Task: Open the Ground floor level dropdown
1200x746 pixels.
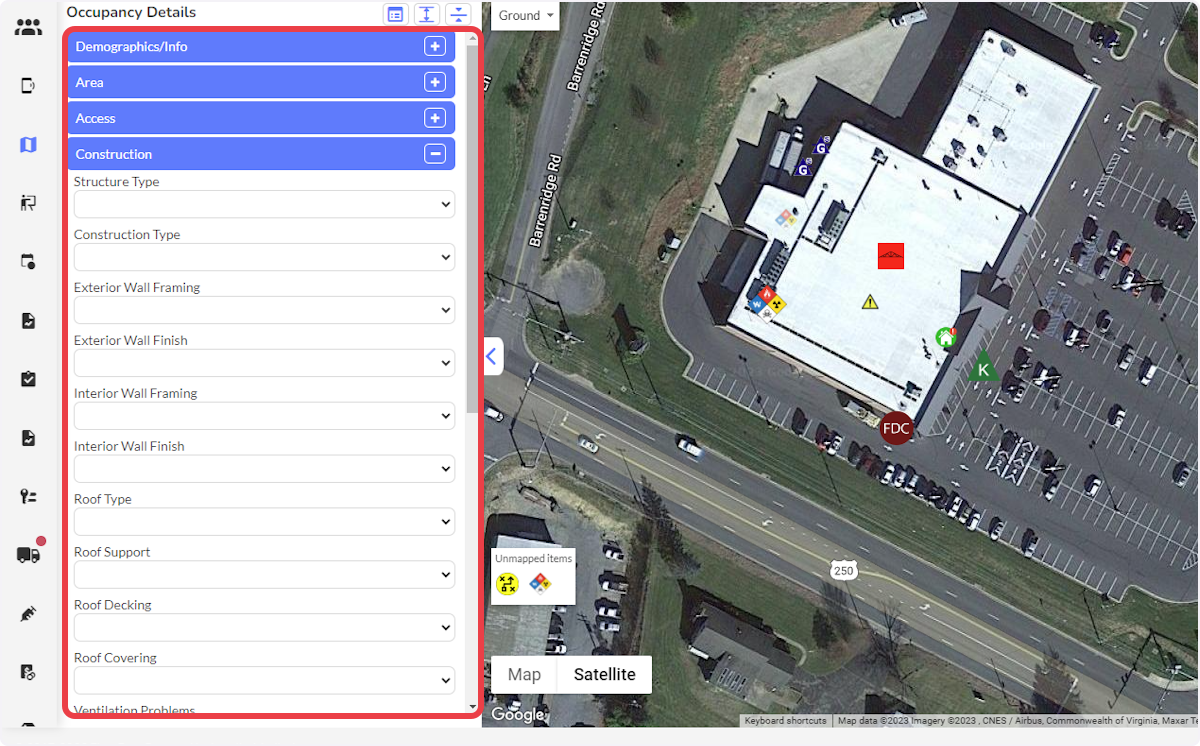Action: pyautogui.click(x=525, y=15)
